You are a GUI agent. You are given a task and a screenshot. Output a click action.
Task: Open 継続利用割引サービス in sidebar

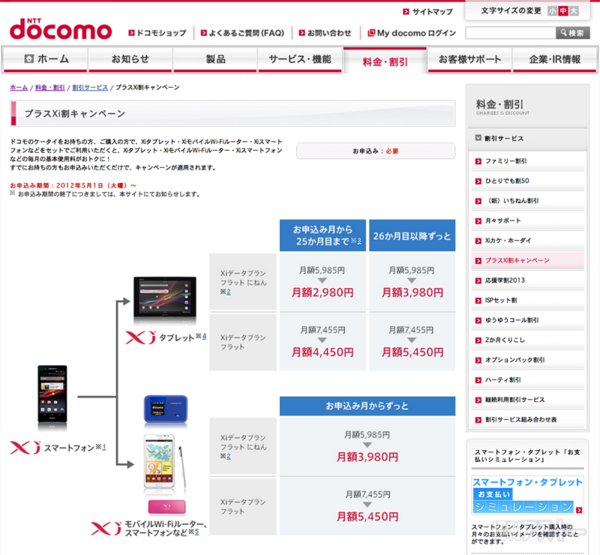515,400
